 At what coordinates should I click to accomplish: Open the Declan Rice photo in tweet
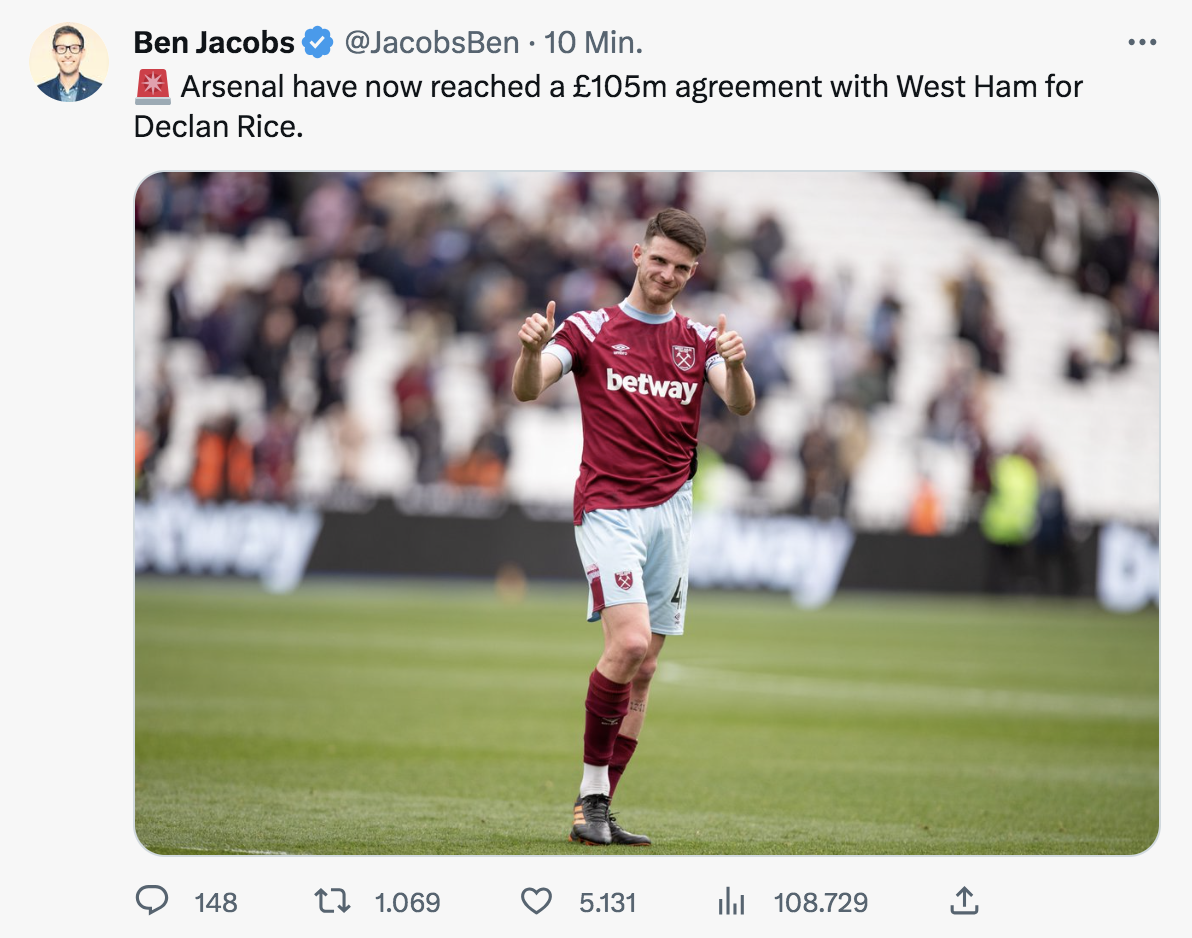pyautogui.click(x=646, y=513)
